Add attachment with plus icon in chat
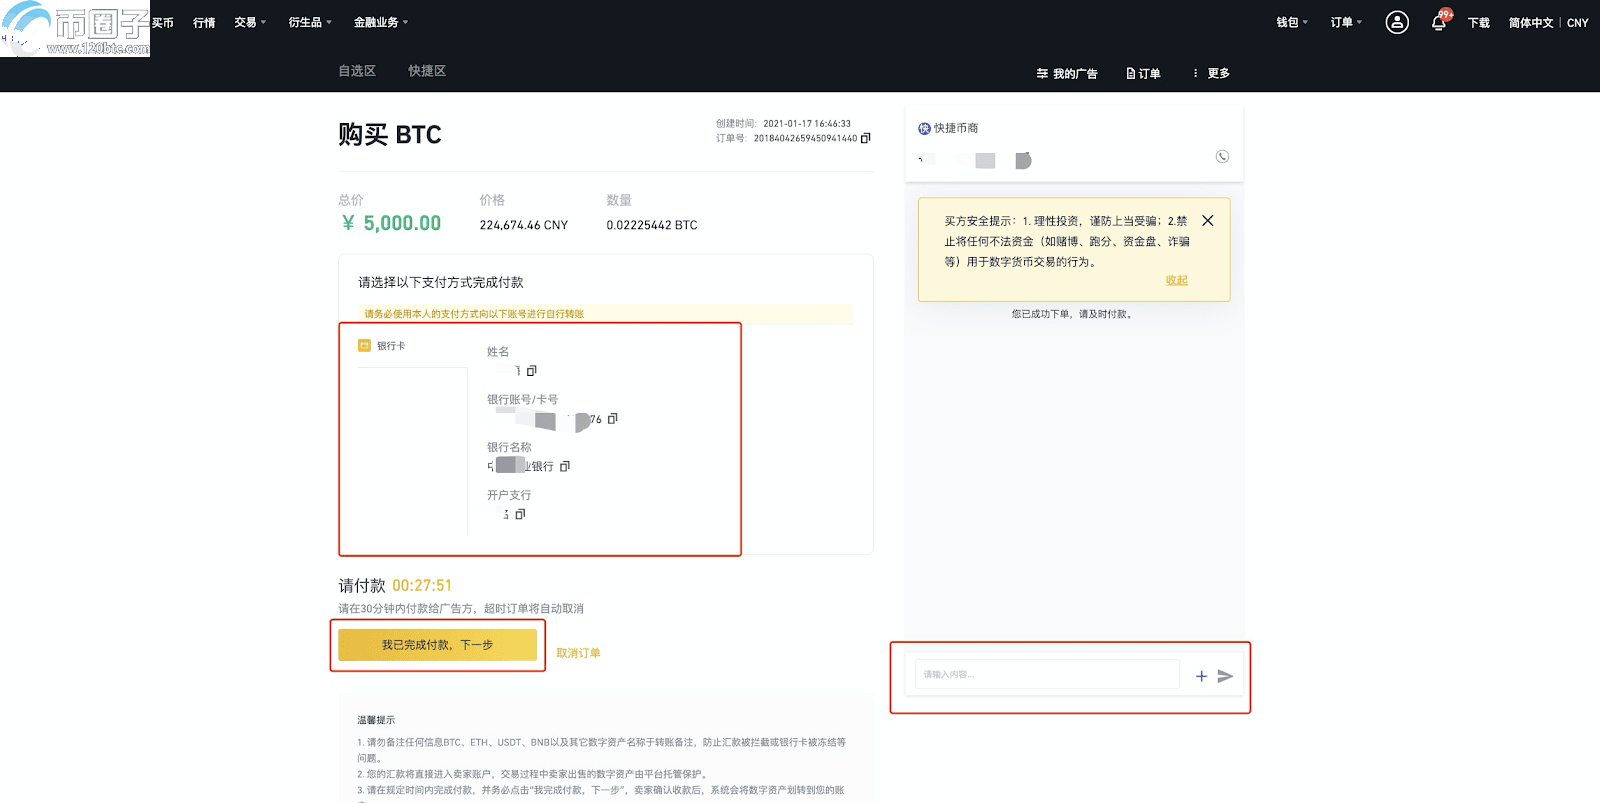This screenshot has width=1600, height=803. pyautogui.click(x=1201, y=677)
